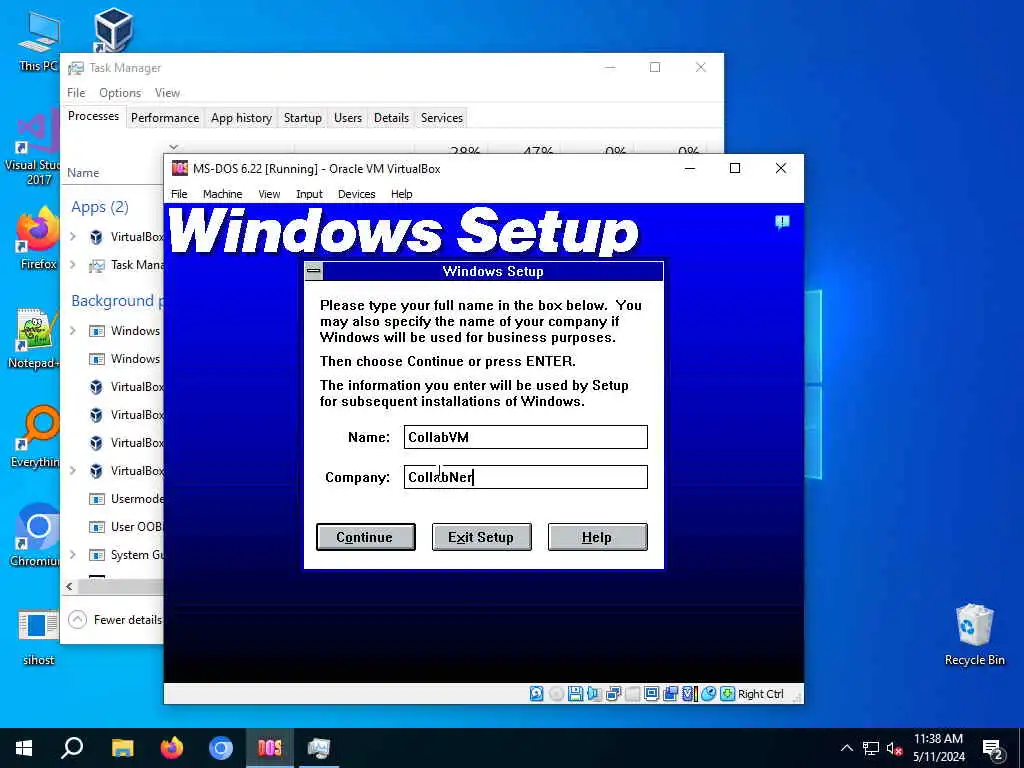The width and height of the screenshot is (1024, 768).
Task: Click the audio speaker icon in VirtualBox status bar
Action: [594, 694]
